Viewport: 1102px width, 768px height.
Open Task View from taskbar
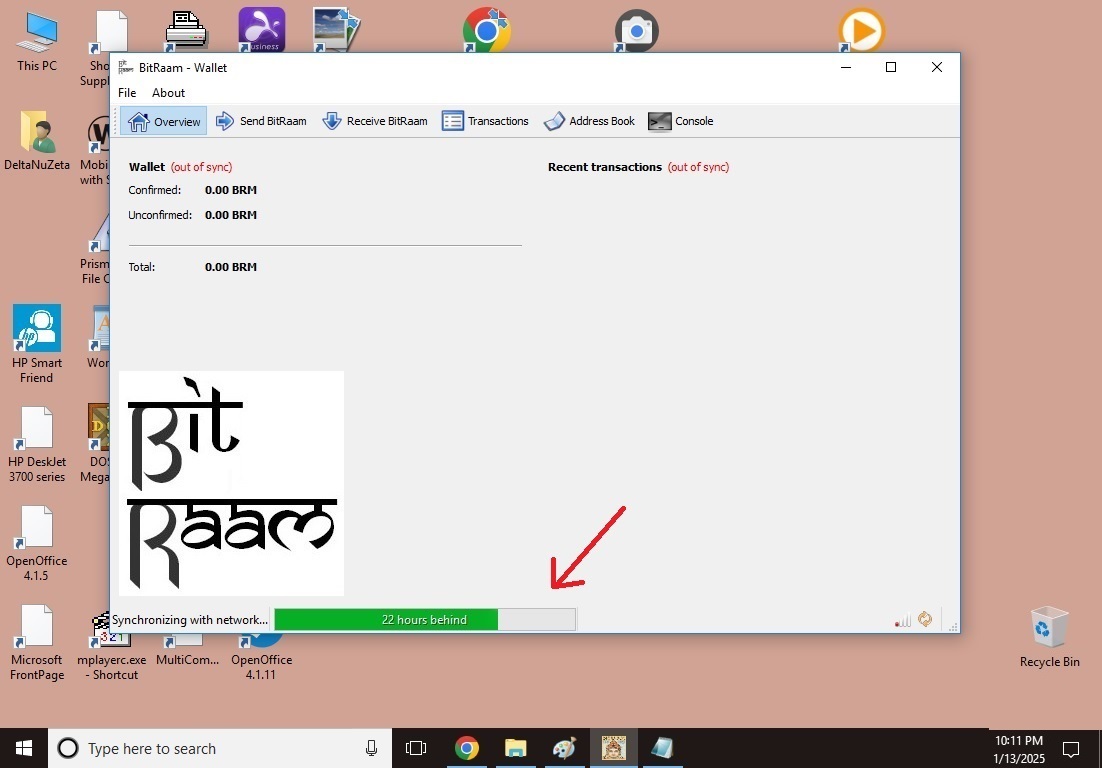click(416, 748)
